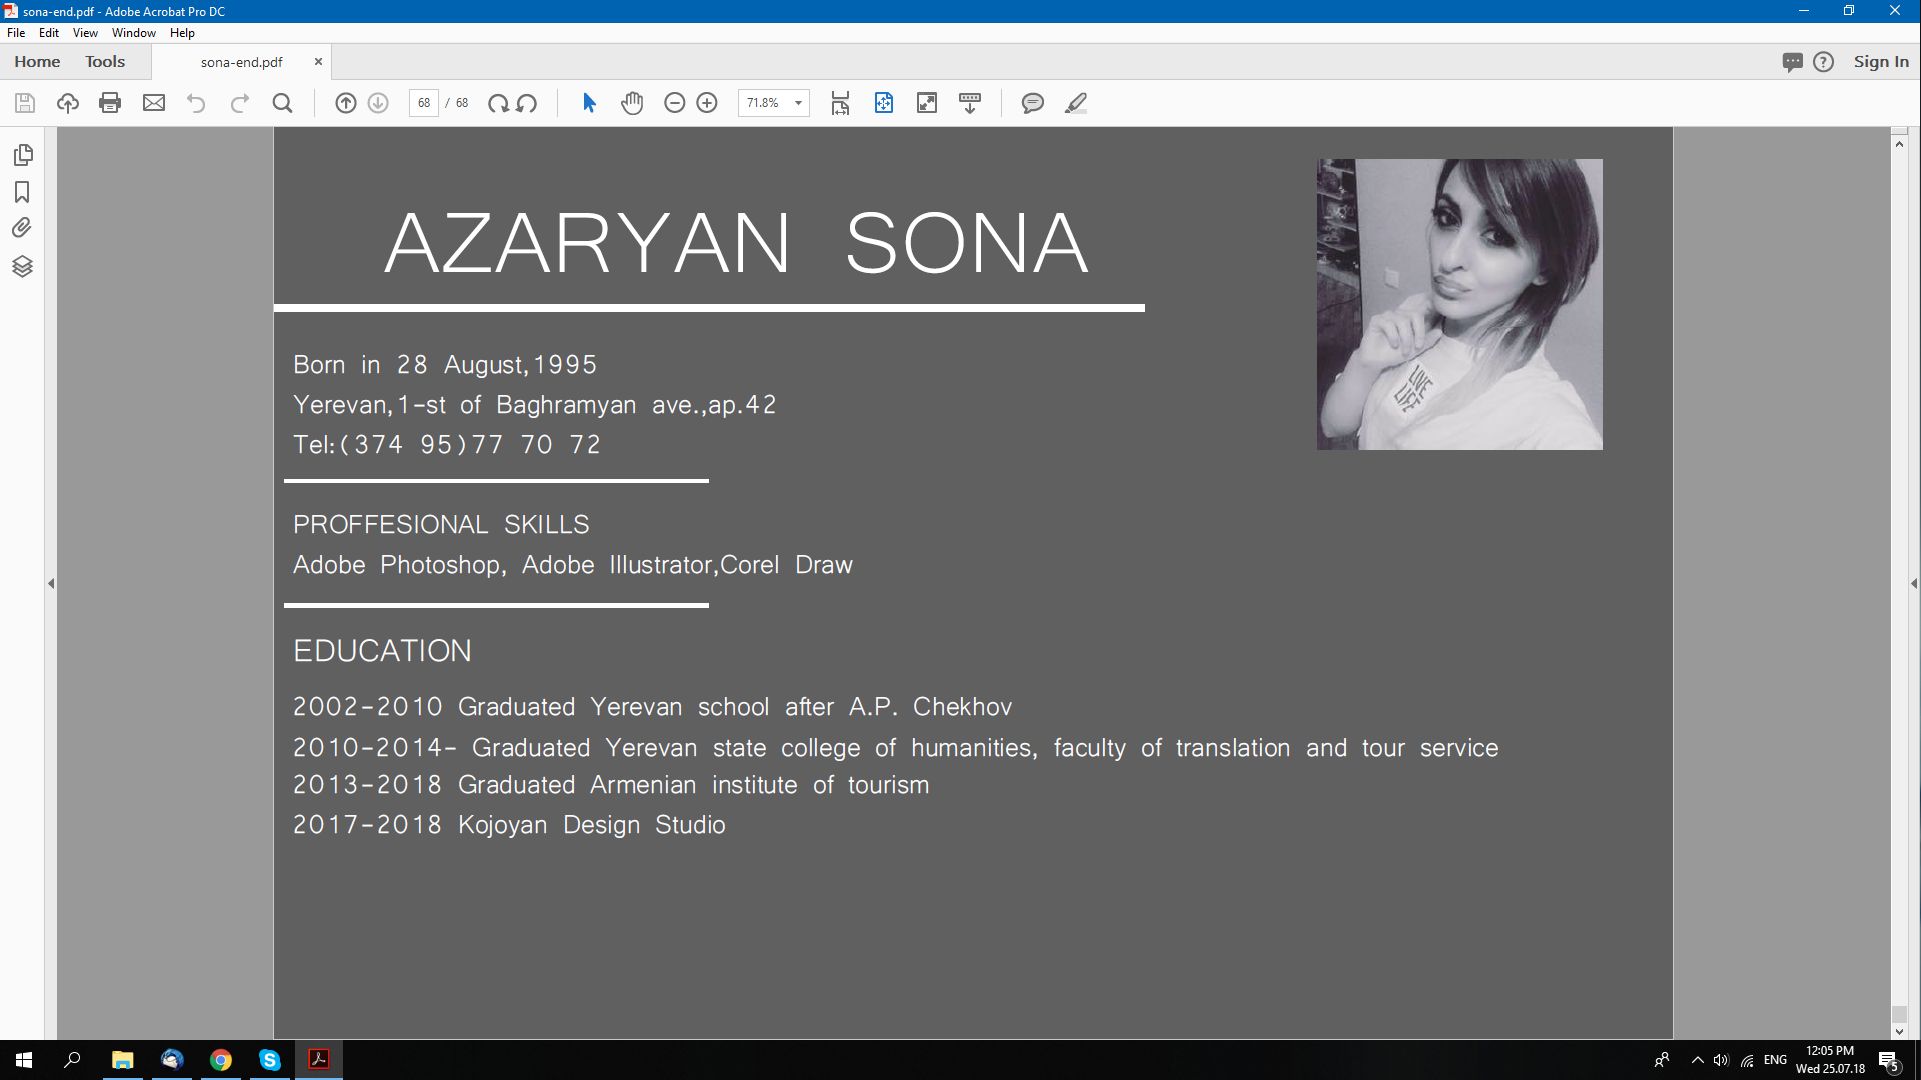Close the sona-end.pdf tab

click(x=318, y=62)
